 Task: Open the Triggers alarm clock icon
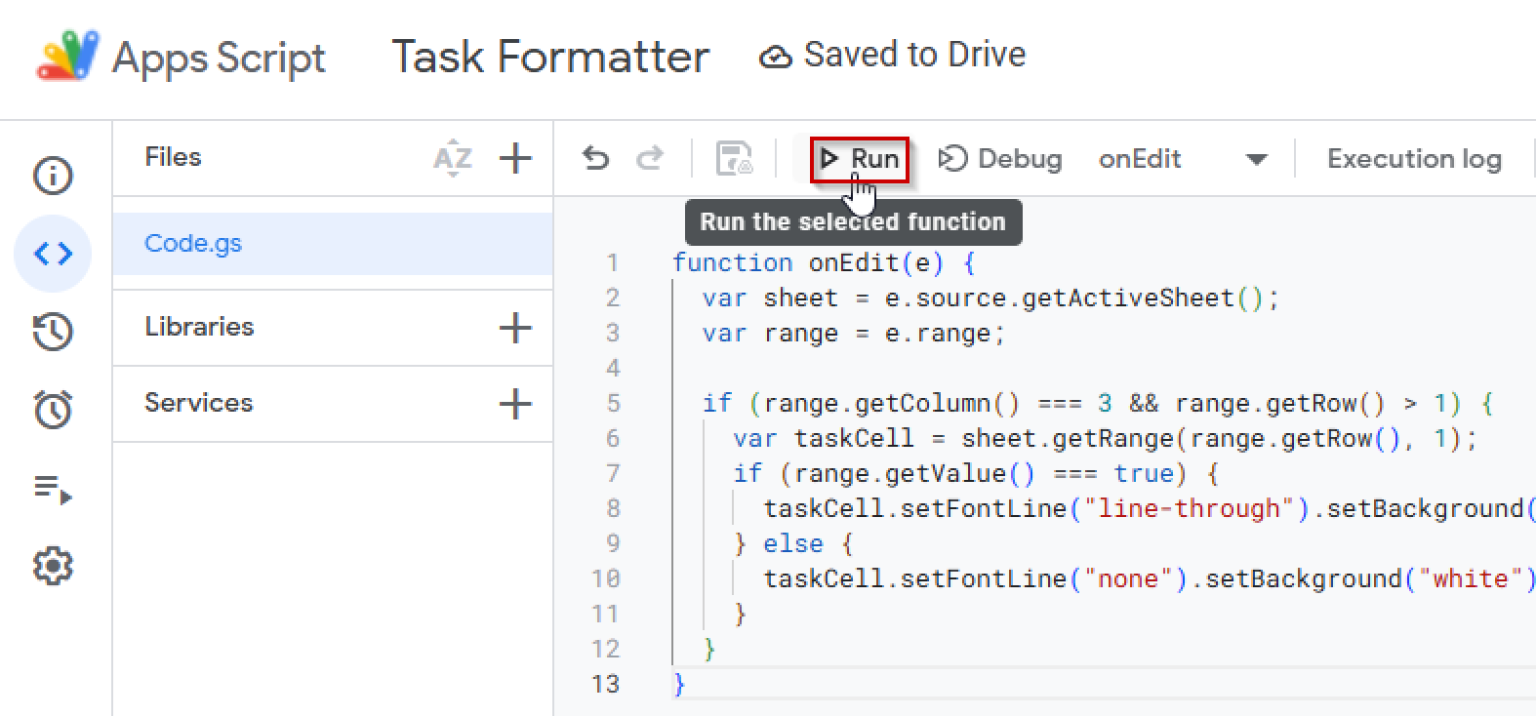pos(53,410)
